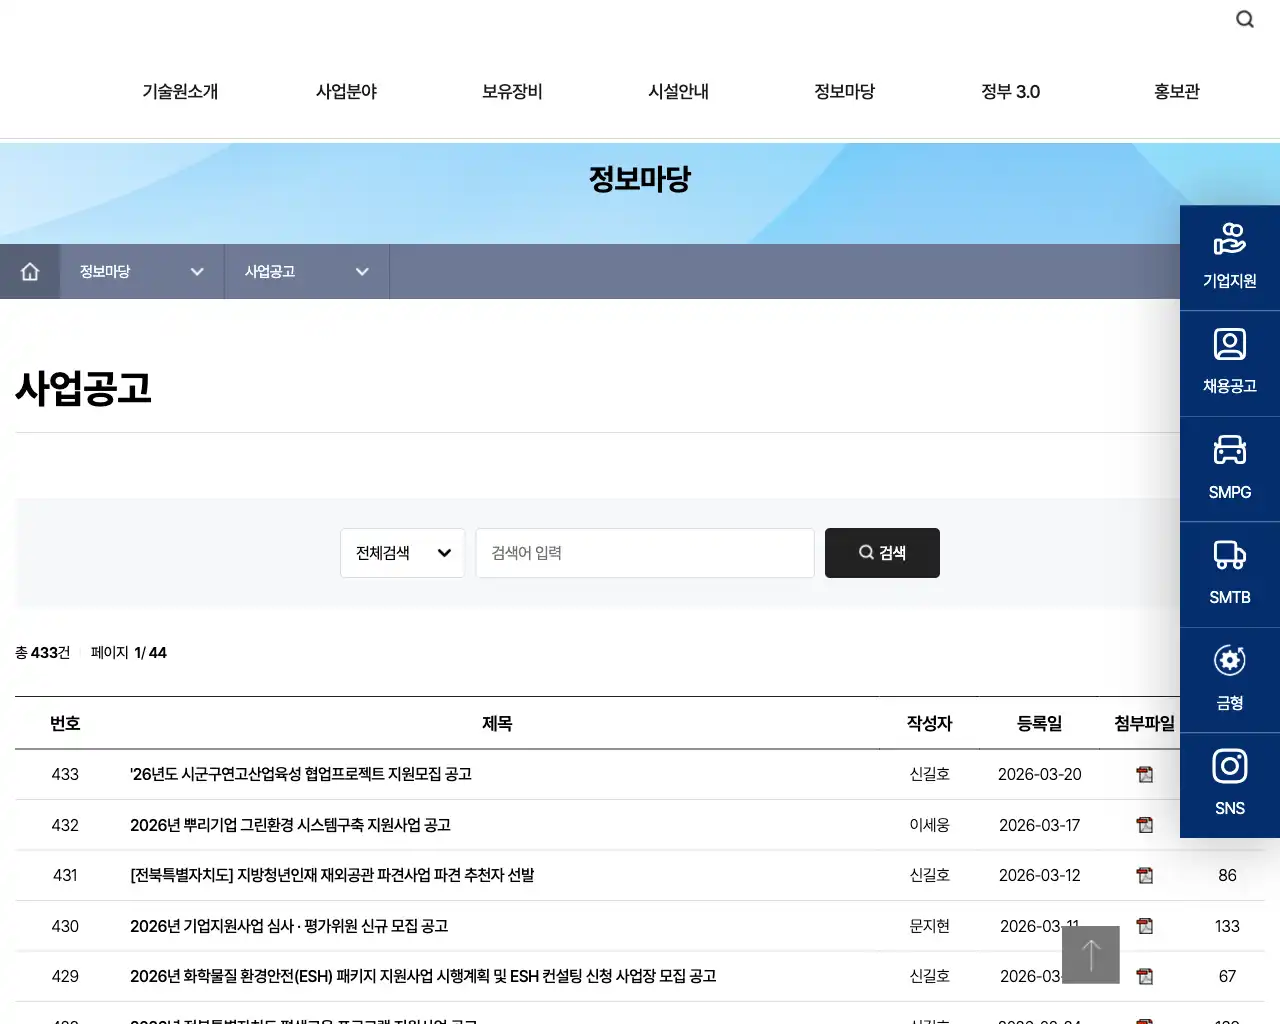The height and width of the screenshot is (1024, 1280).
Task: Switch to the 정부 3.0 section
Action: tap(1010, 91)
